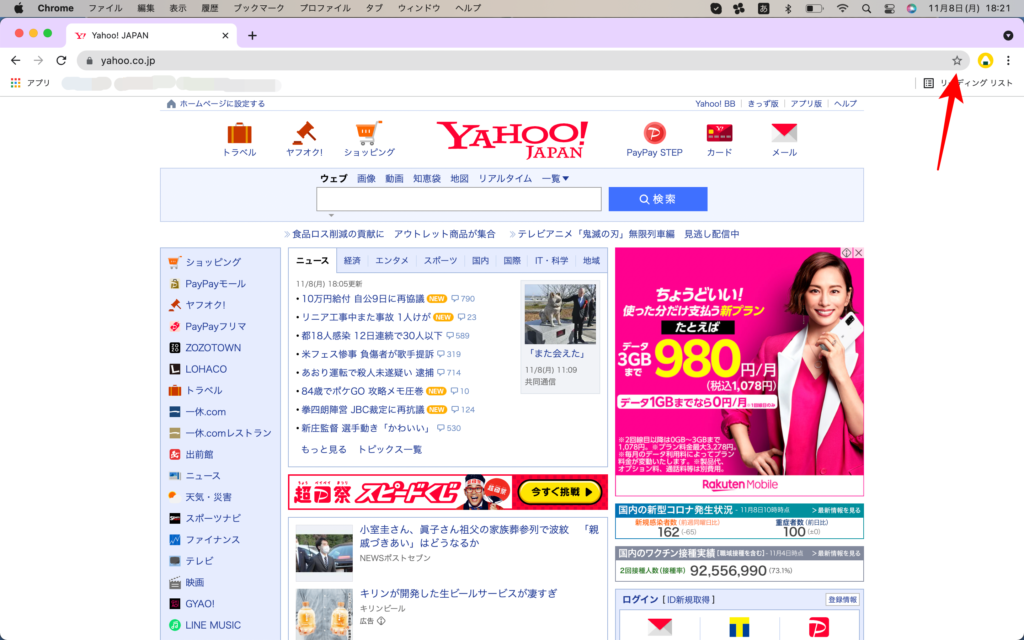Viewport: 1024px width, 640px height.
Task: Click the ID新規取得 link
Action: pyautogui.click(x=690, y=600)
